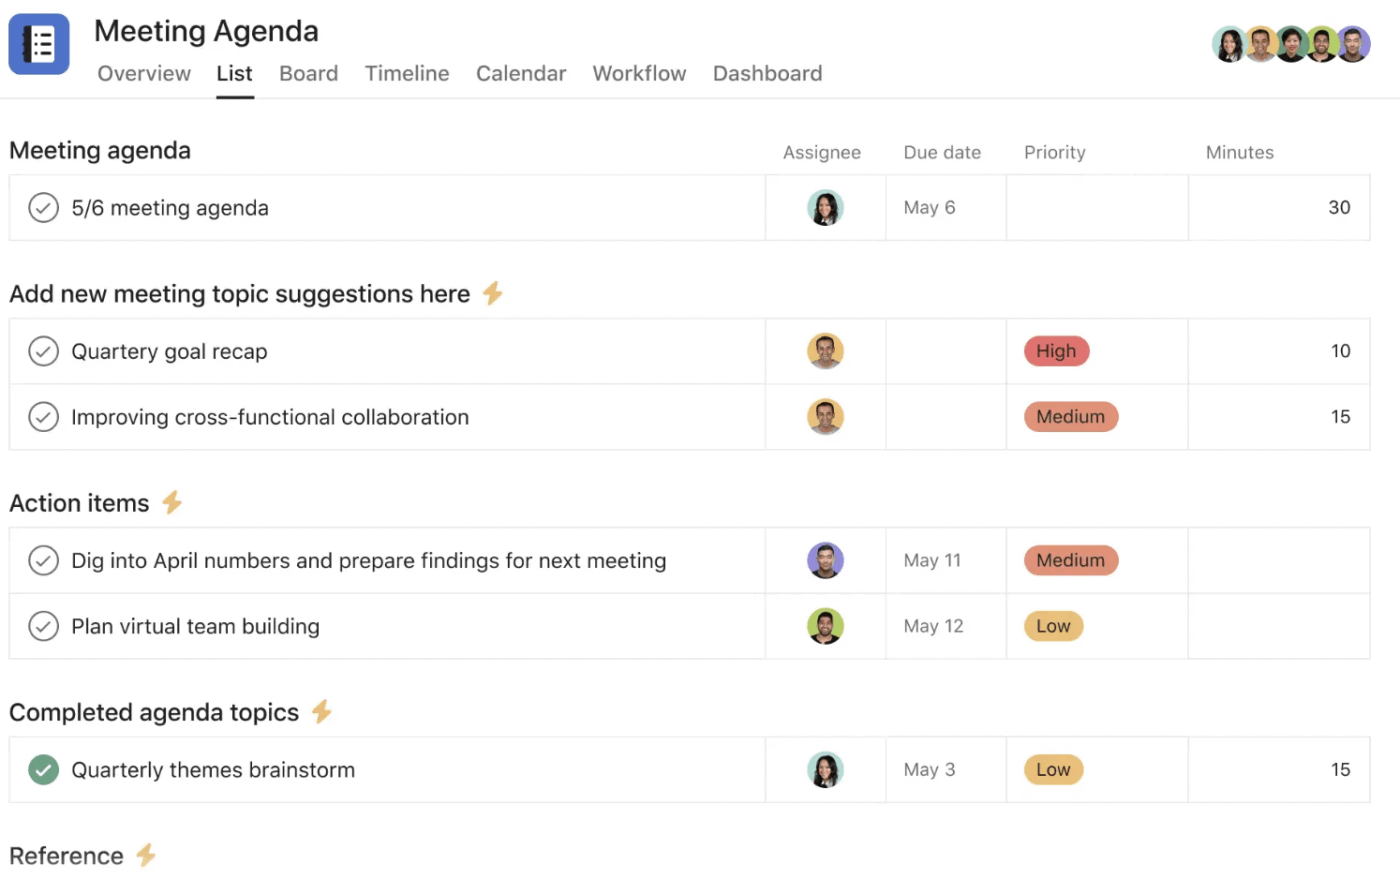
Task: Open the Dashboard tab
Action: tap(767, 73)
